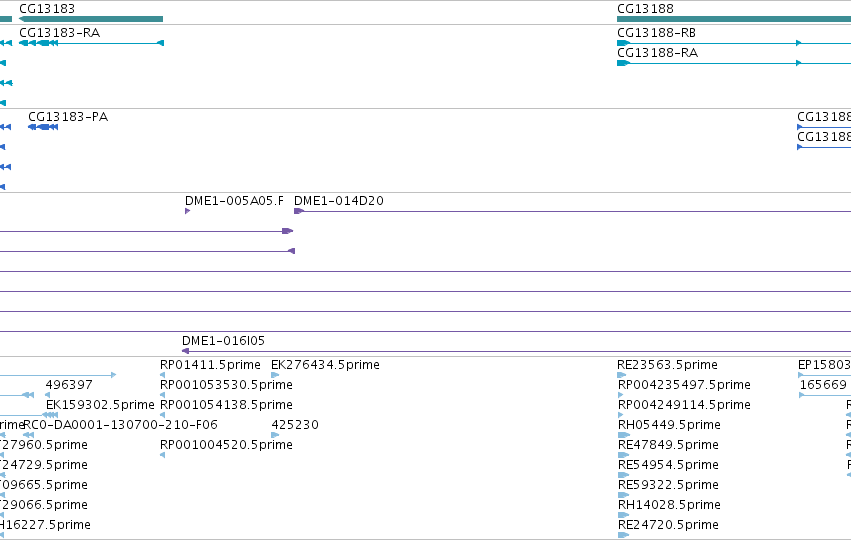
Task: Select the CG13183-RA transcript label
Action: 60,33
